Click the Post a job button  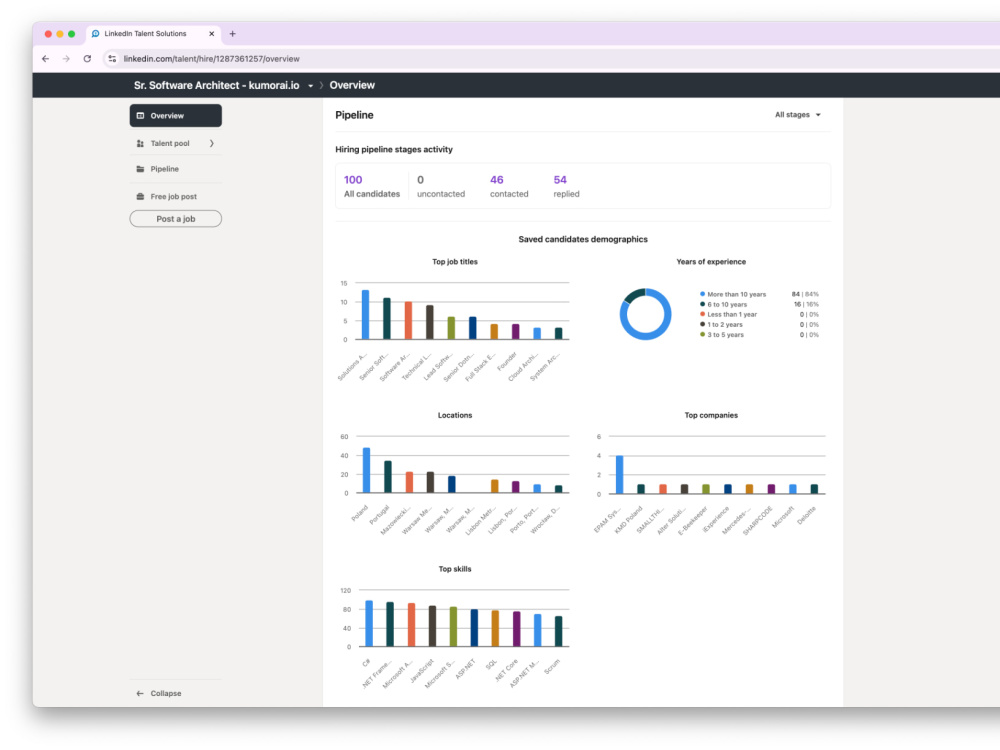[x=175, y=219]
